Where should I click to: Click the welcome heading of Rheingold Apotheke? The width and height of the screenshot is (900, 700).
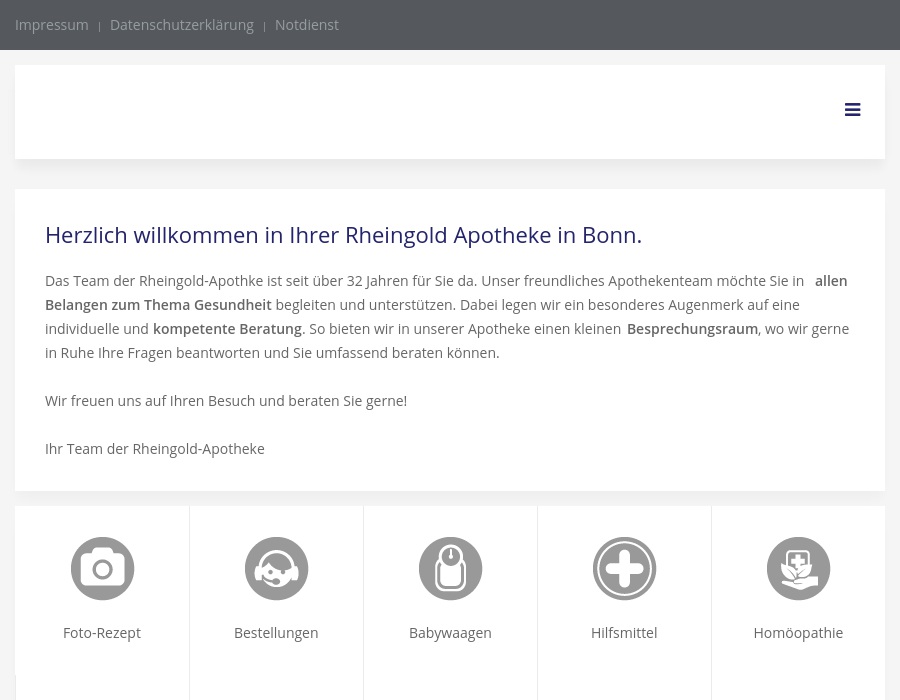pyautogui.click(x=343, y=234)
